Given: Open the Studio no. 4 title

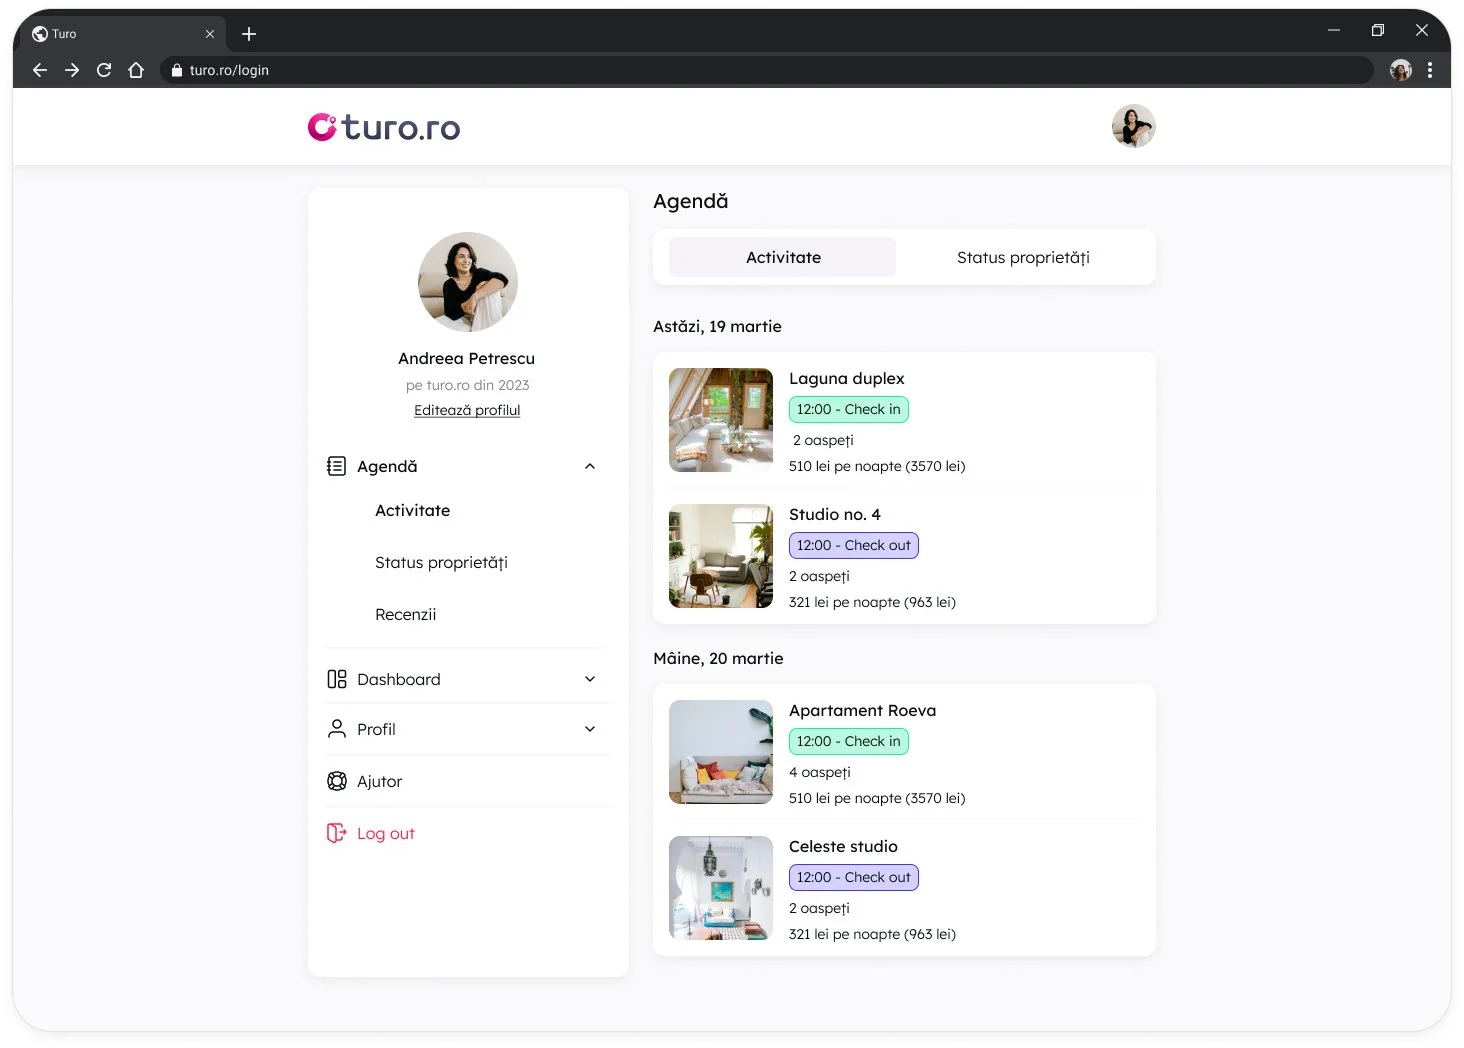Looking at the screenshot, I should point(835,514).
